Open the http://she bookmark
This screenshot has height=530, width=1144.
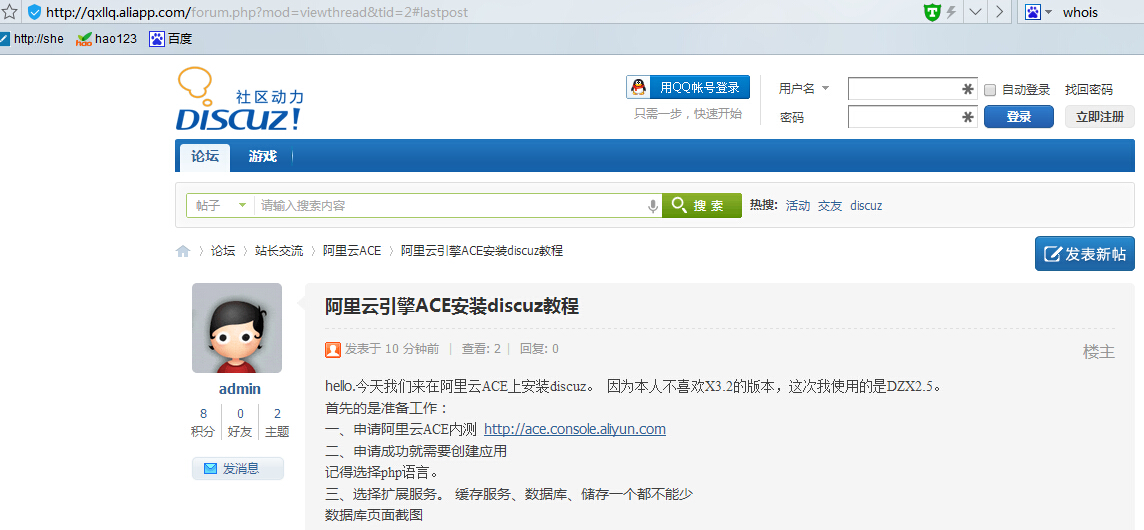[x=32, y=39]
